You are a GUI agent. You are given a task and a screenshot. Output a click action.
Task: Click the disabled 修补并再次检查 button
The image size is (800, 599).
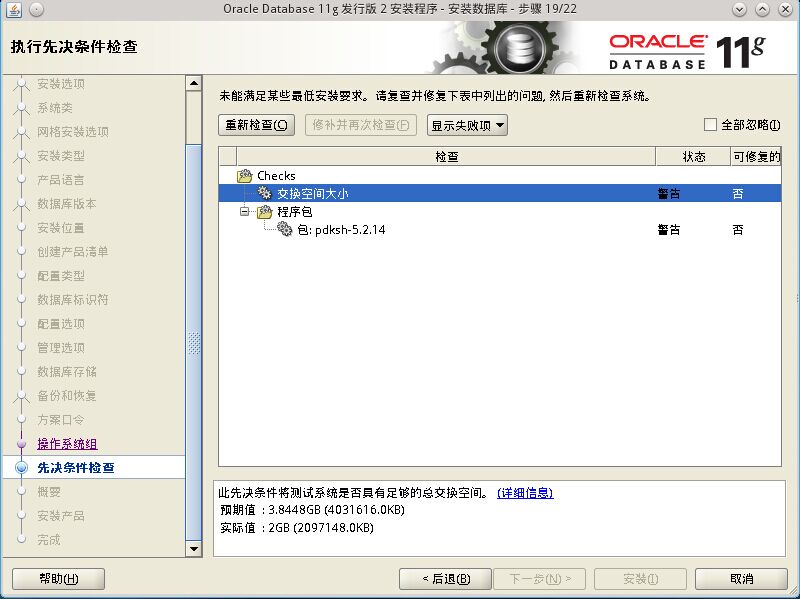361,125
